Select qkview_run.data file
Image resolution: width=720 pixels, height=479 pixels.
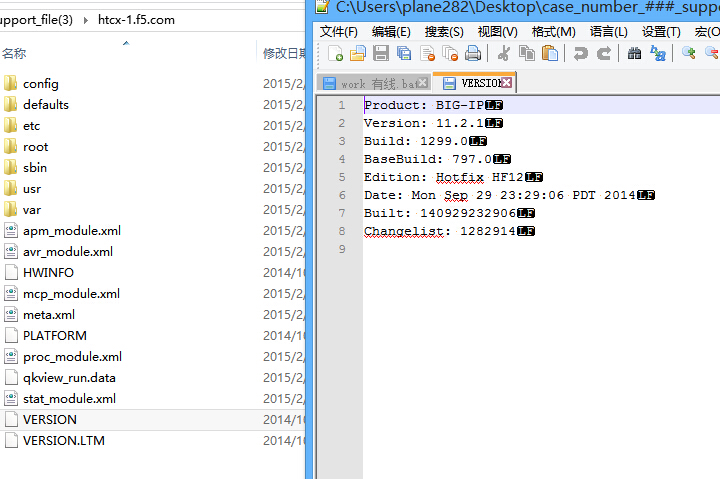tap(69, 378)
